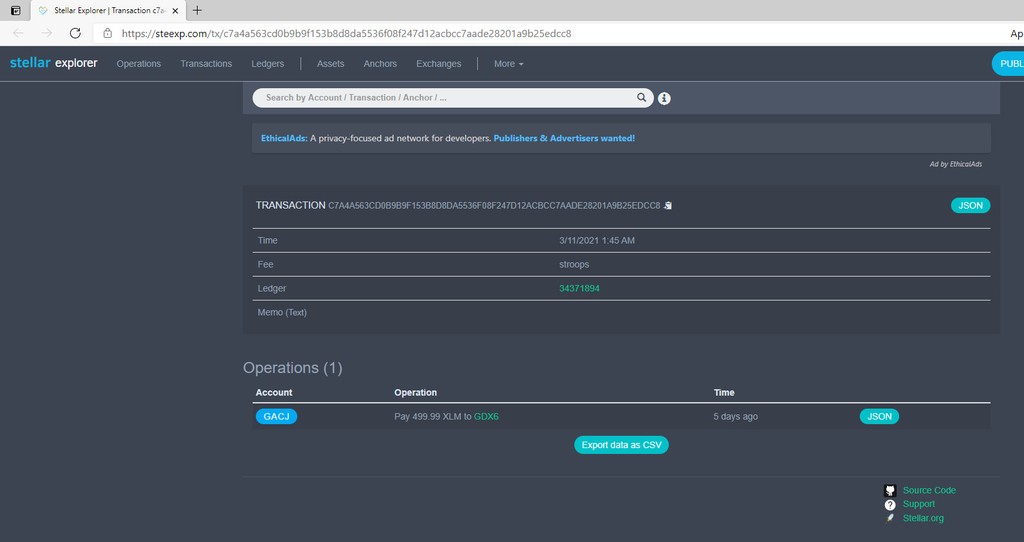Click the search magnifier icon
Viewport: 1024px width, 542px height.
pos(642,97)
